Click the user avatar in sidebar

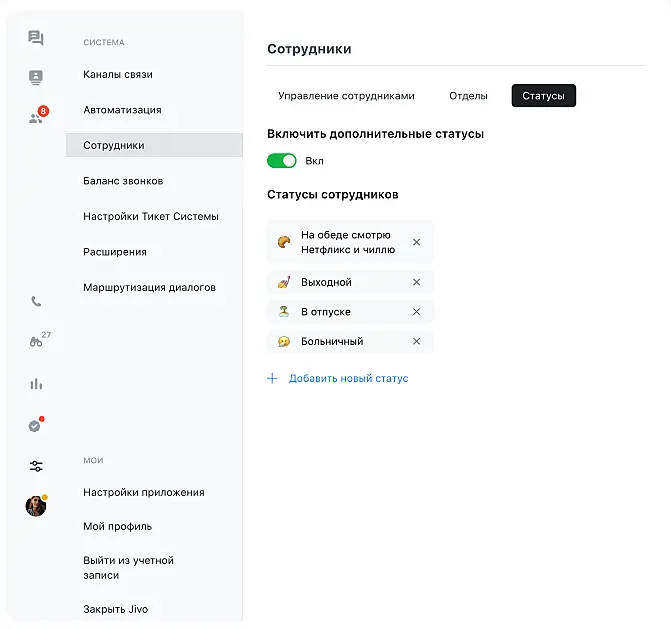point(36,506)
